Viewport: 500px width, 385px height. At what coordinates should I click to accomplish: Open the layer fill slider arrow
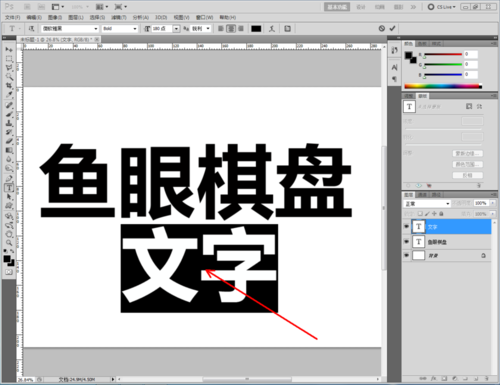(493, 214)
